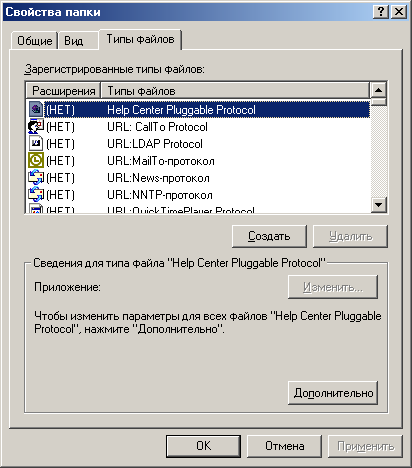Click the question mark help icon in title bar

coord(381,12)
